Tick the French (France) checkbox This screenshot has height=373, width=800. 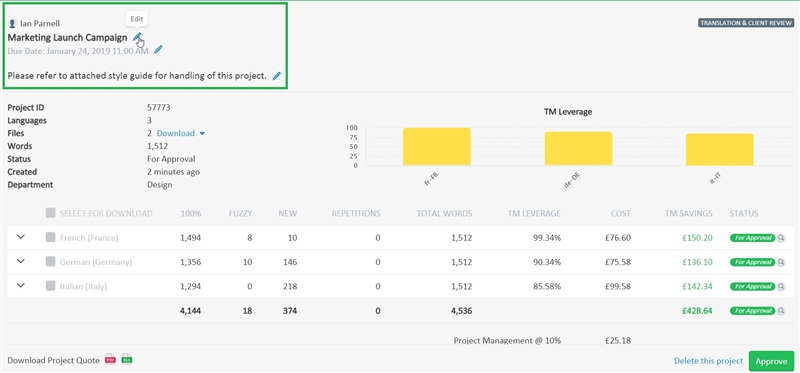tap(50, 237)
